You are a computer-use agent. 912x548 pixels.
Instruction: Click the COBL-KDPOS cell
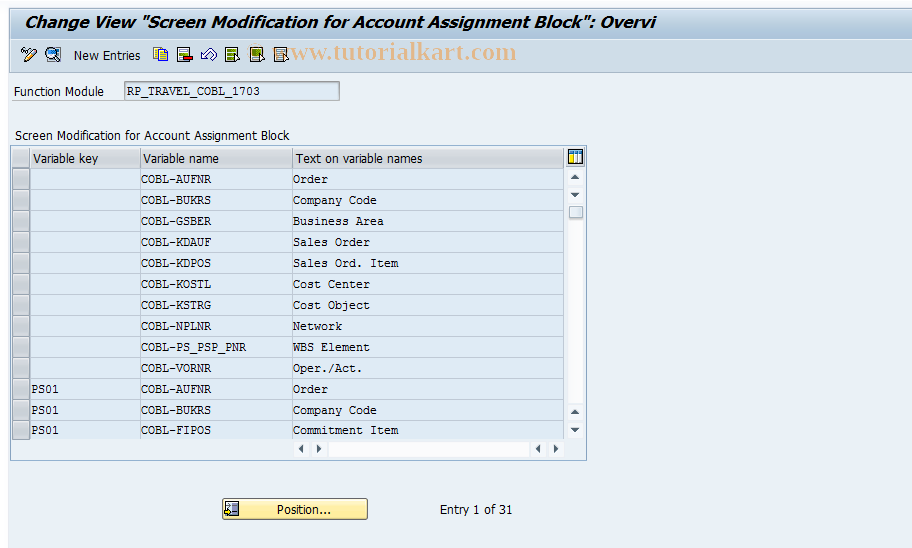point(216,263)
